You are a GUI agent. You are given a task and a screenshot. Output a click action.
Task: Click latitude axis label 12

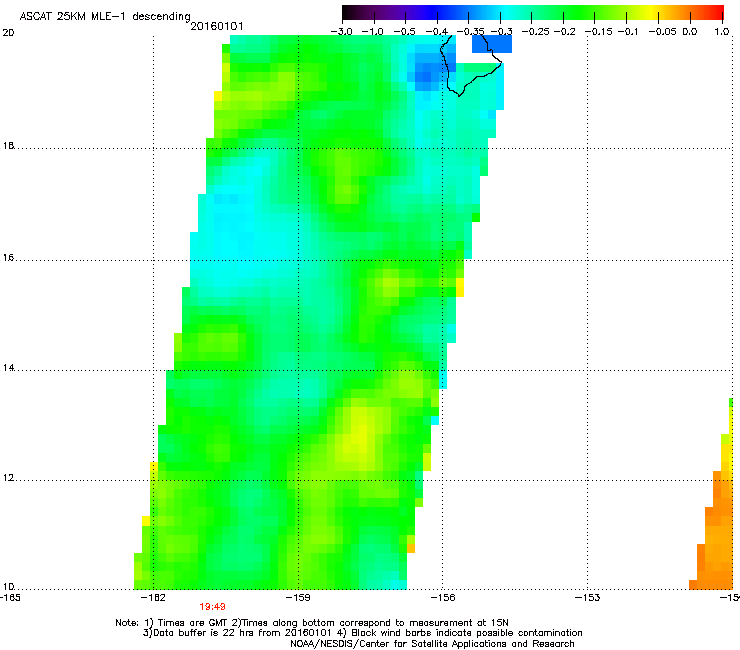click(8, 478)
